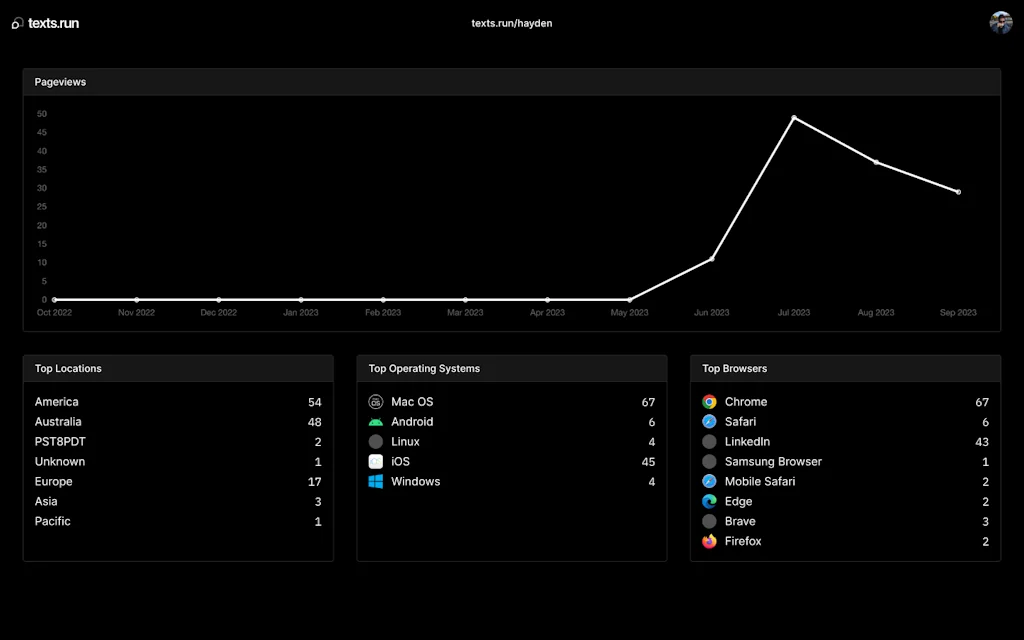Image resolution: width=1024 pixels, height=640 pixels.
Task: Click the Safari compass icon
Action: tap(709, 422)
